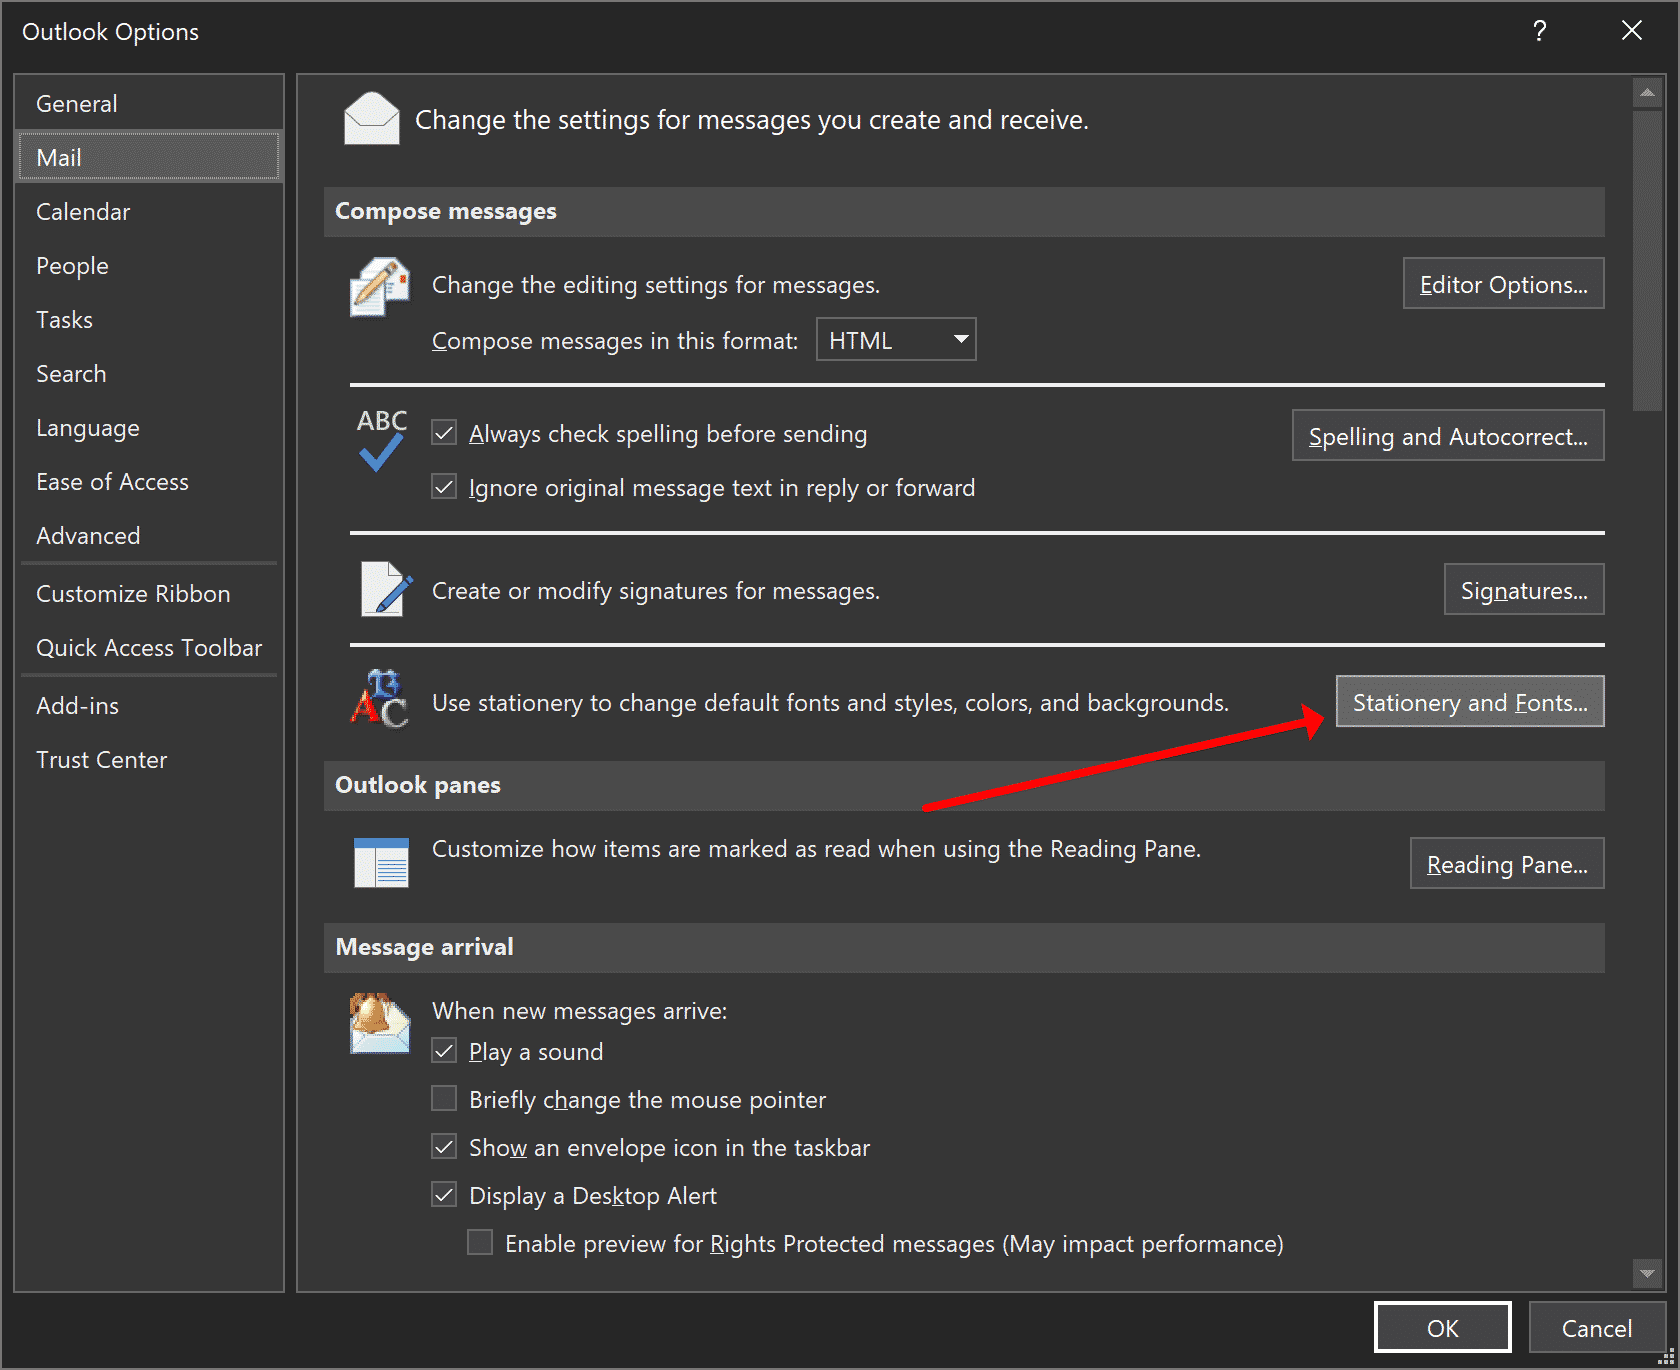The width and height of the screenshot is (1680, 1370).
Task: Click the envelope icon beside the Mail heading
Action: [371, 119]
